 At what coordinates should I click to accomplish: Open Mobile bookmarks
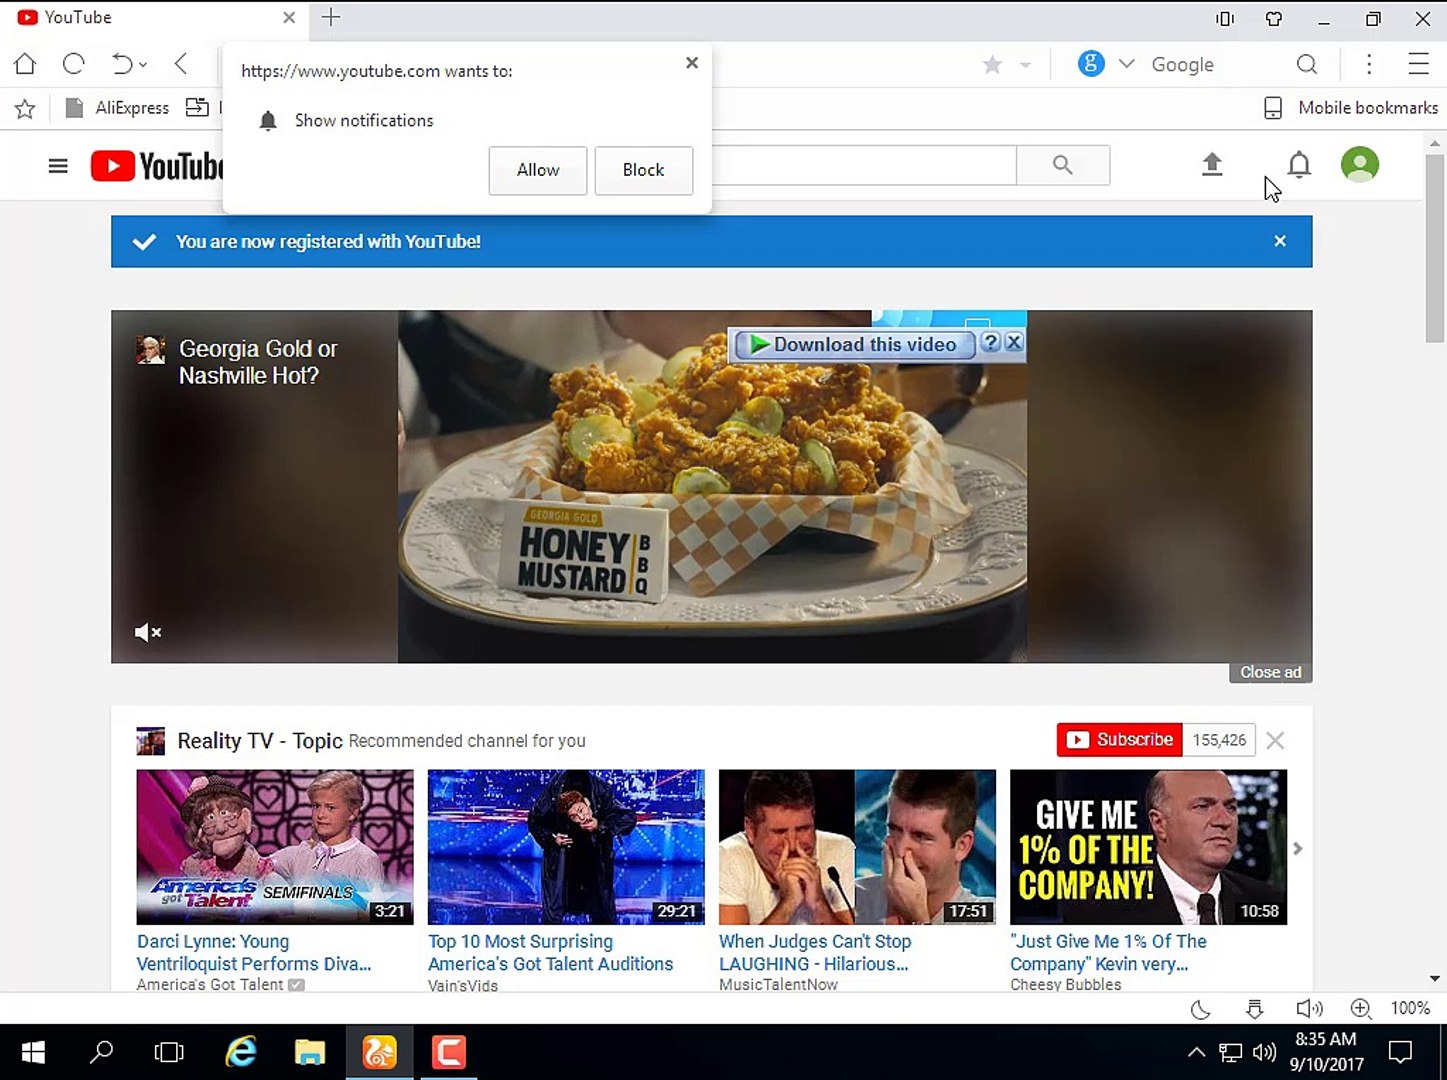pos(1351,108)
